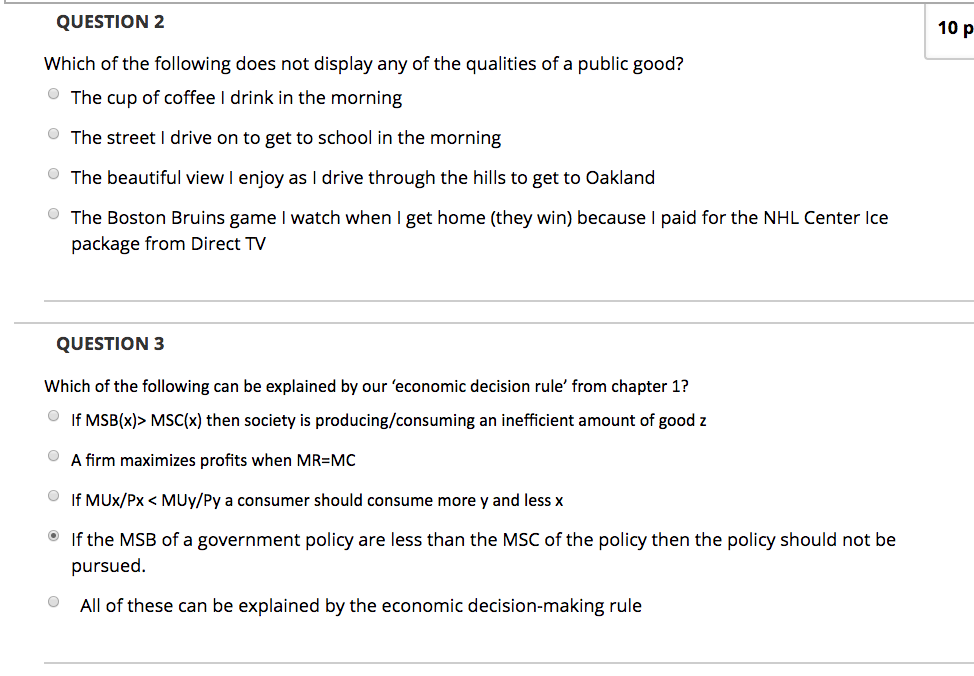974x676 pixels.
Task: Select the all of these answer option
Action: click(53, 600)
